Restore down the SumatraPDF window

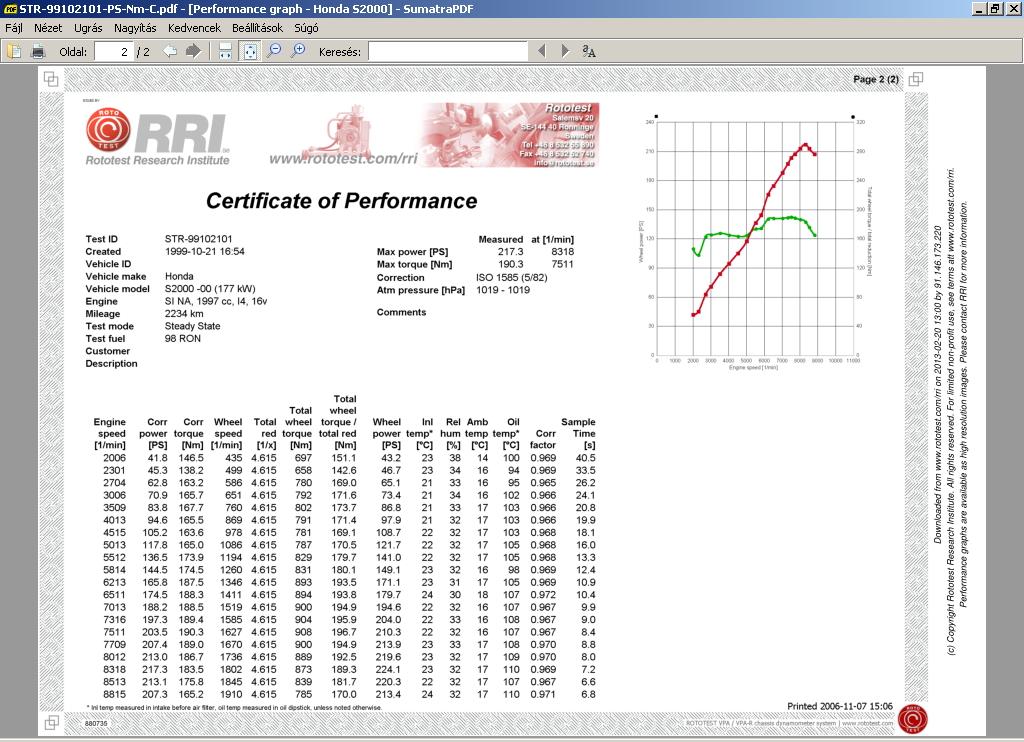pyautogui.click(x=994, y=9)
